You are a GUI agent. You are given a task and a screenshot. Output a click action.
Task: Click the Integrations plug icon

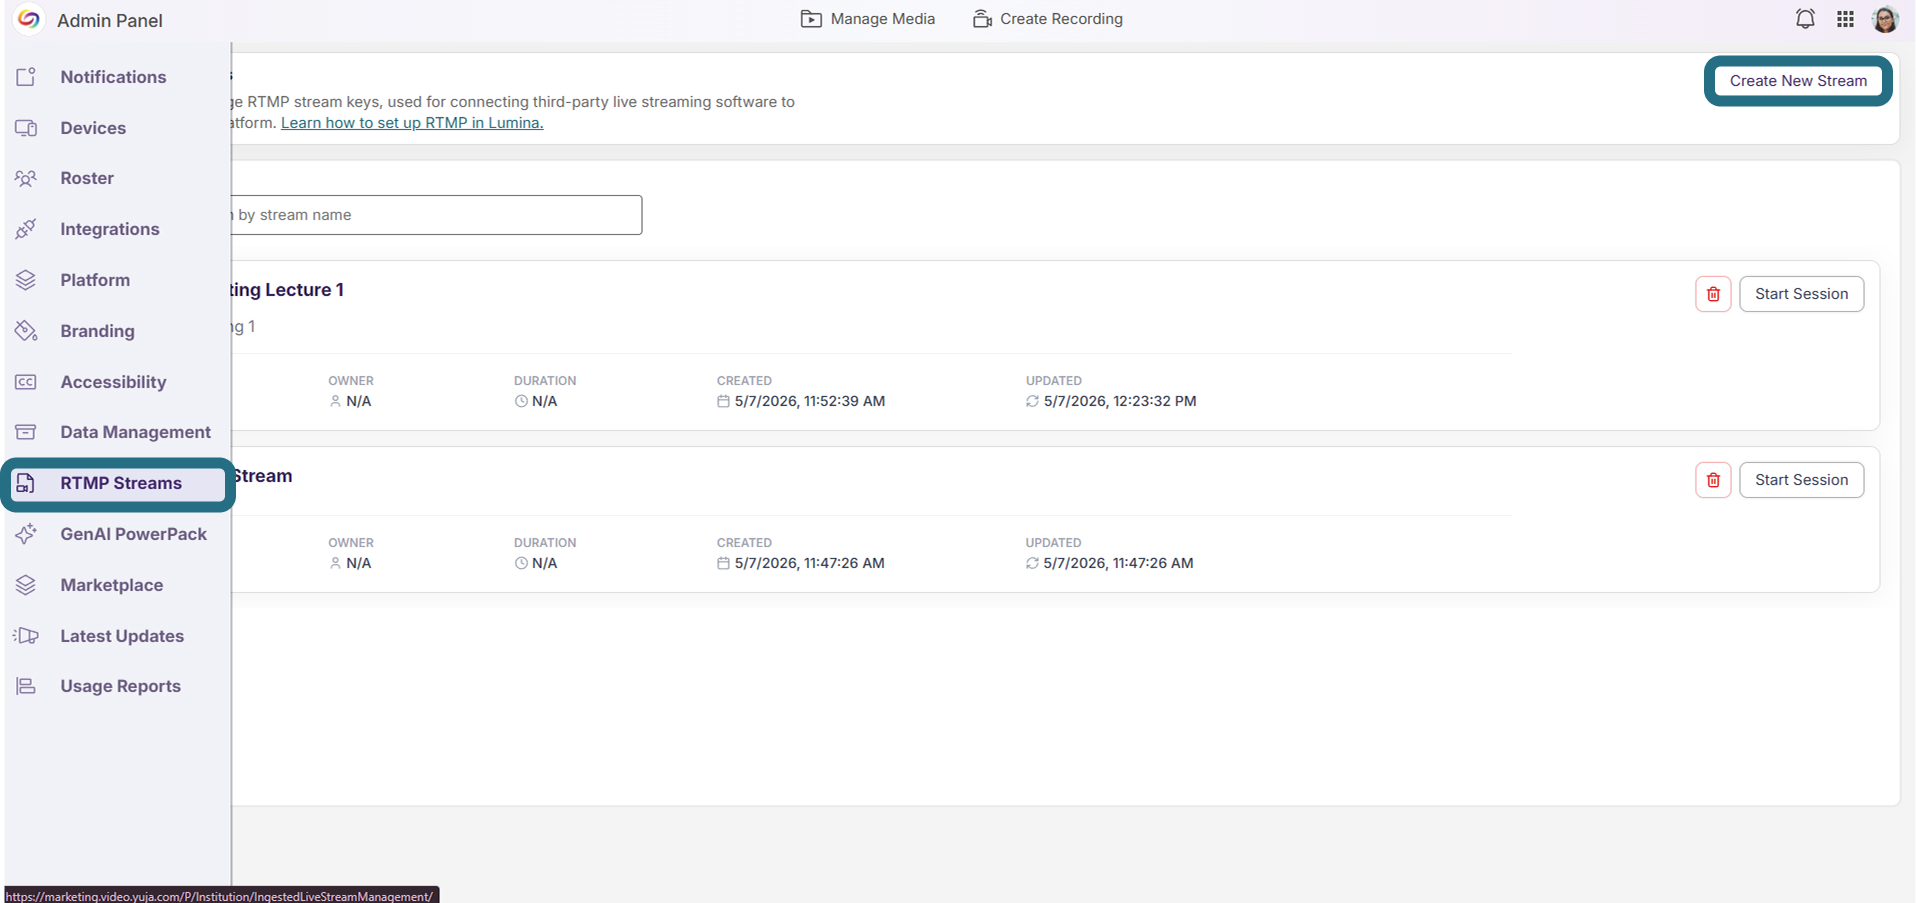click(x=26, y=229)
